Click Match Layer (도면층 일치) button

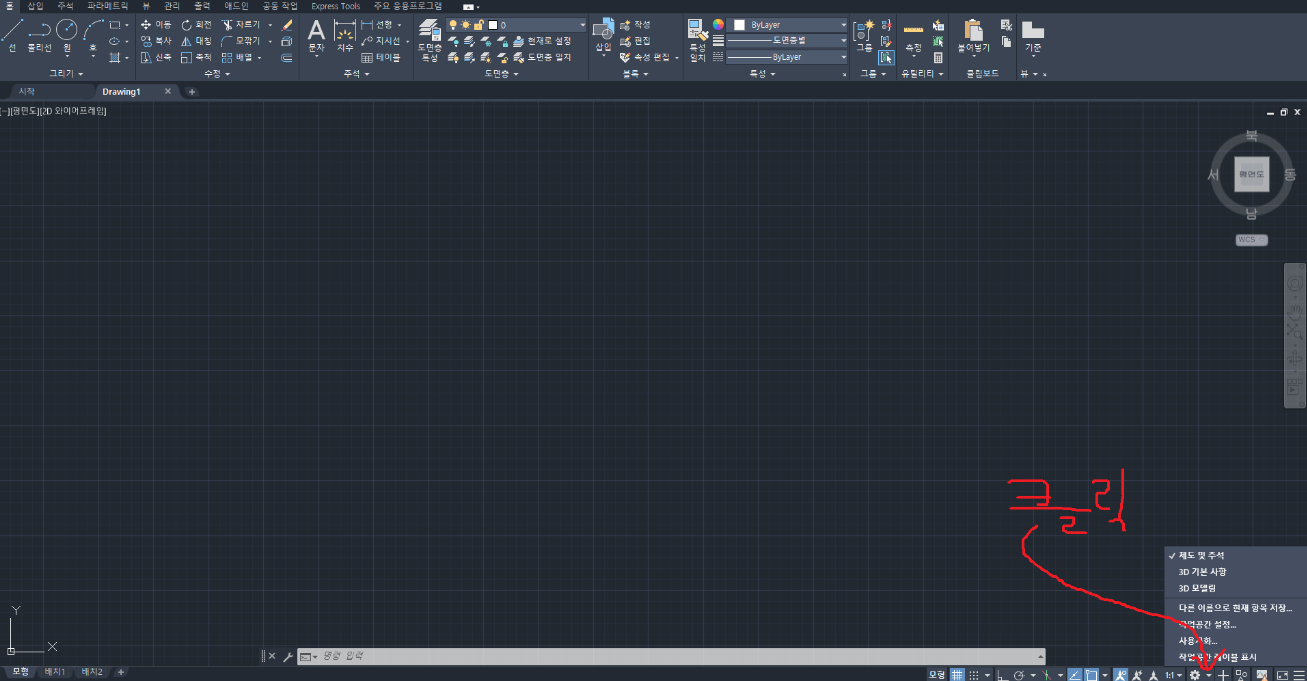(540, 57)
